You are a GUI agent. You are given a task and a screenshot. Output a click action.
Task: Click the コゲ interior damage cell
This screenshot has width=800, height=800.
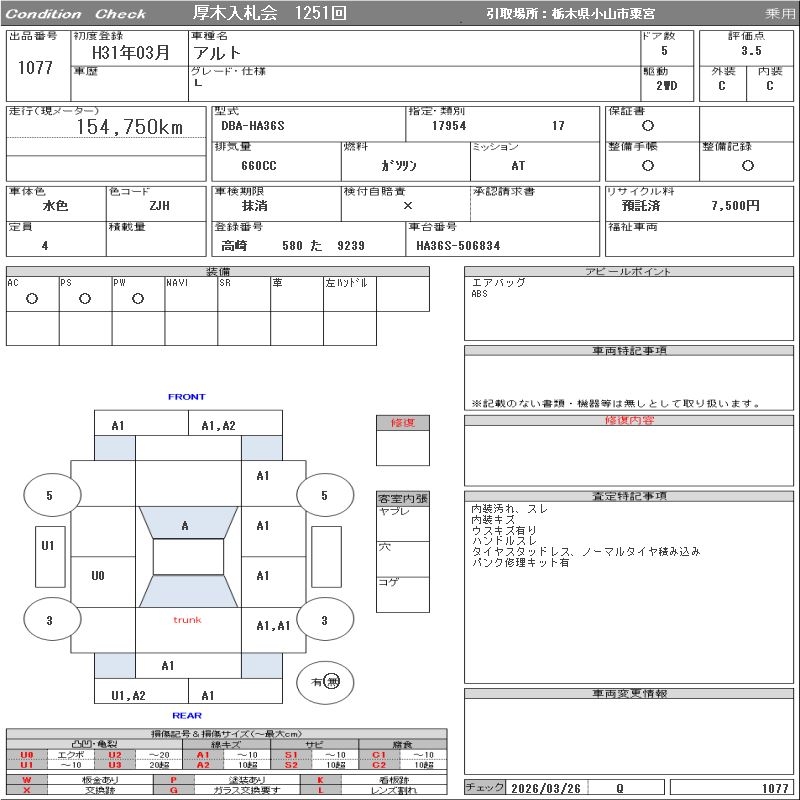(x=403, y=595)
